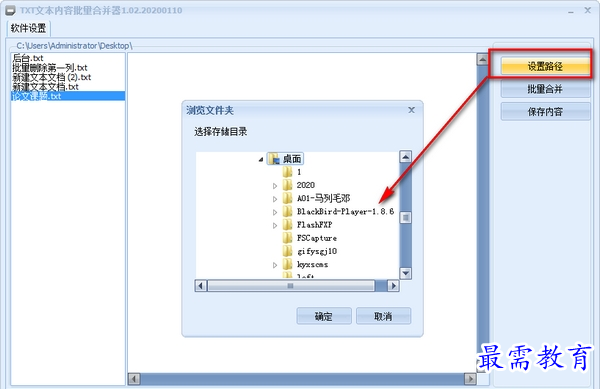Select the gifysgj10 folder

pyautogui.click(x=317, y=251)
